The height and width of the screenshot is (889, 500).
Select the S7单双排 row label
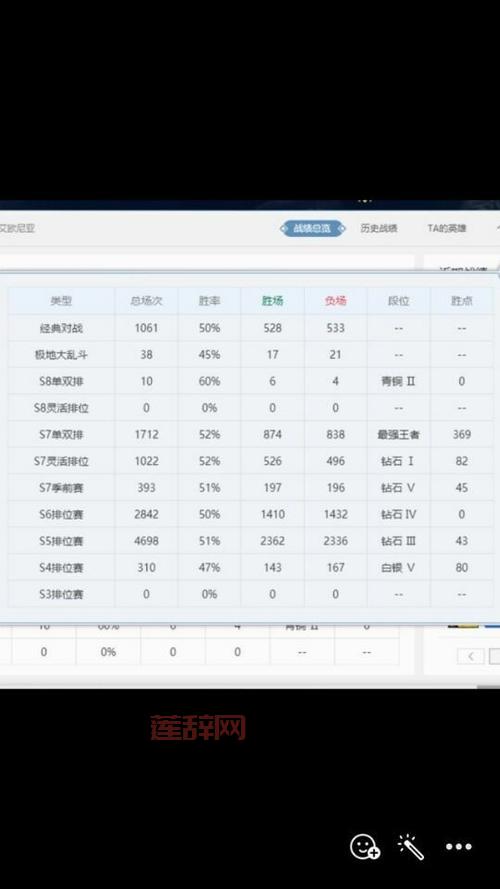(61, 434)
